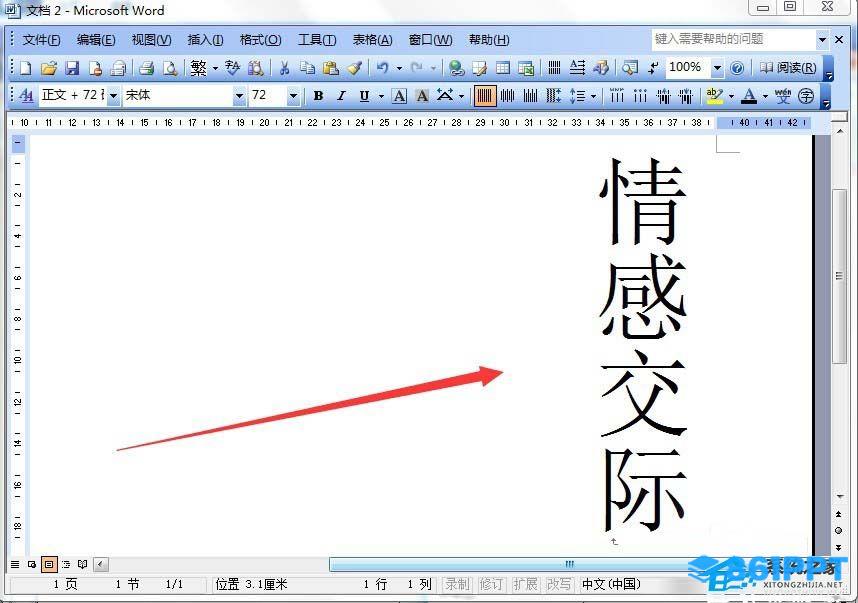This screenshot has width=858, height=603.
Task: Open undo history dropdown arrow
Action: pos(399,69)
